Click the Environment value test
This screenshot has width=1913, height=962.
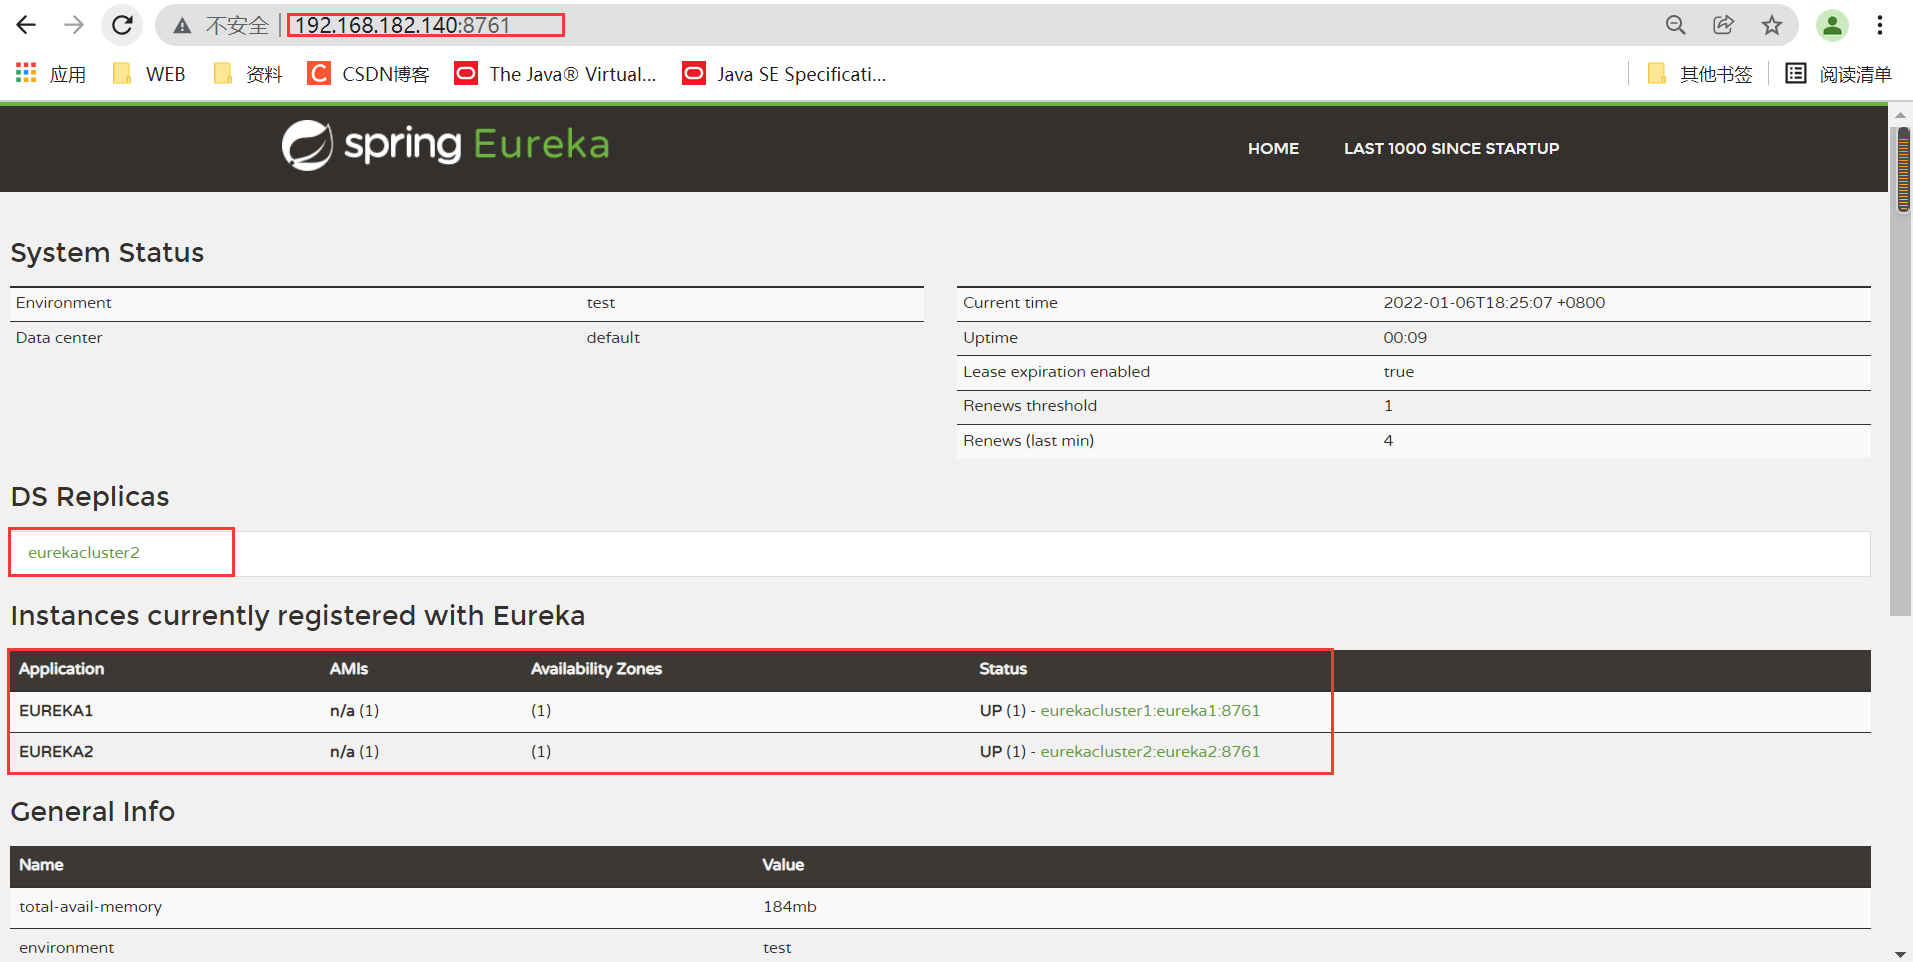[601, 303]
